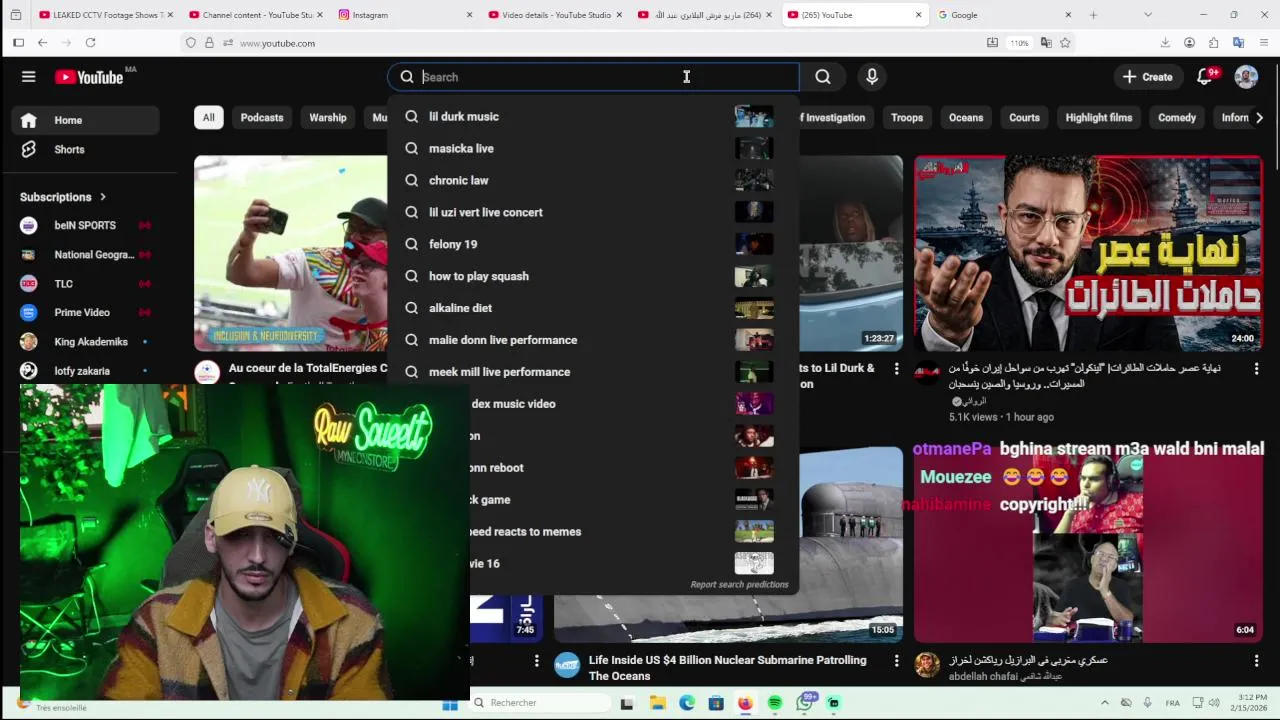Open a new browser tab
This screenshot has width=1280, height=720.
pos(1093,15)
